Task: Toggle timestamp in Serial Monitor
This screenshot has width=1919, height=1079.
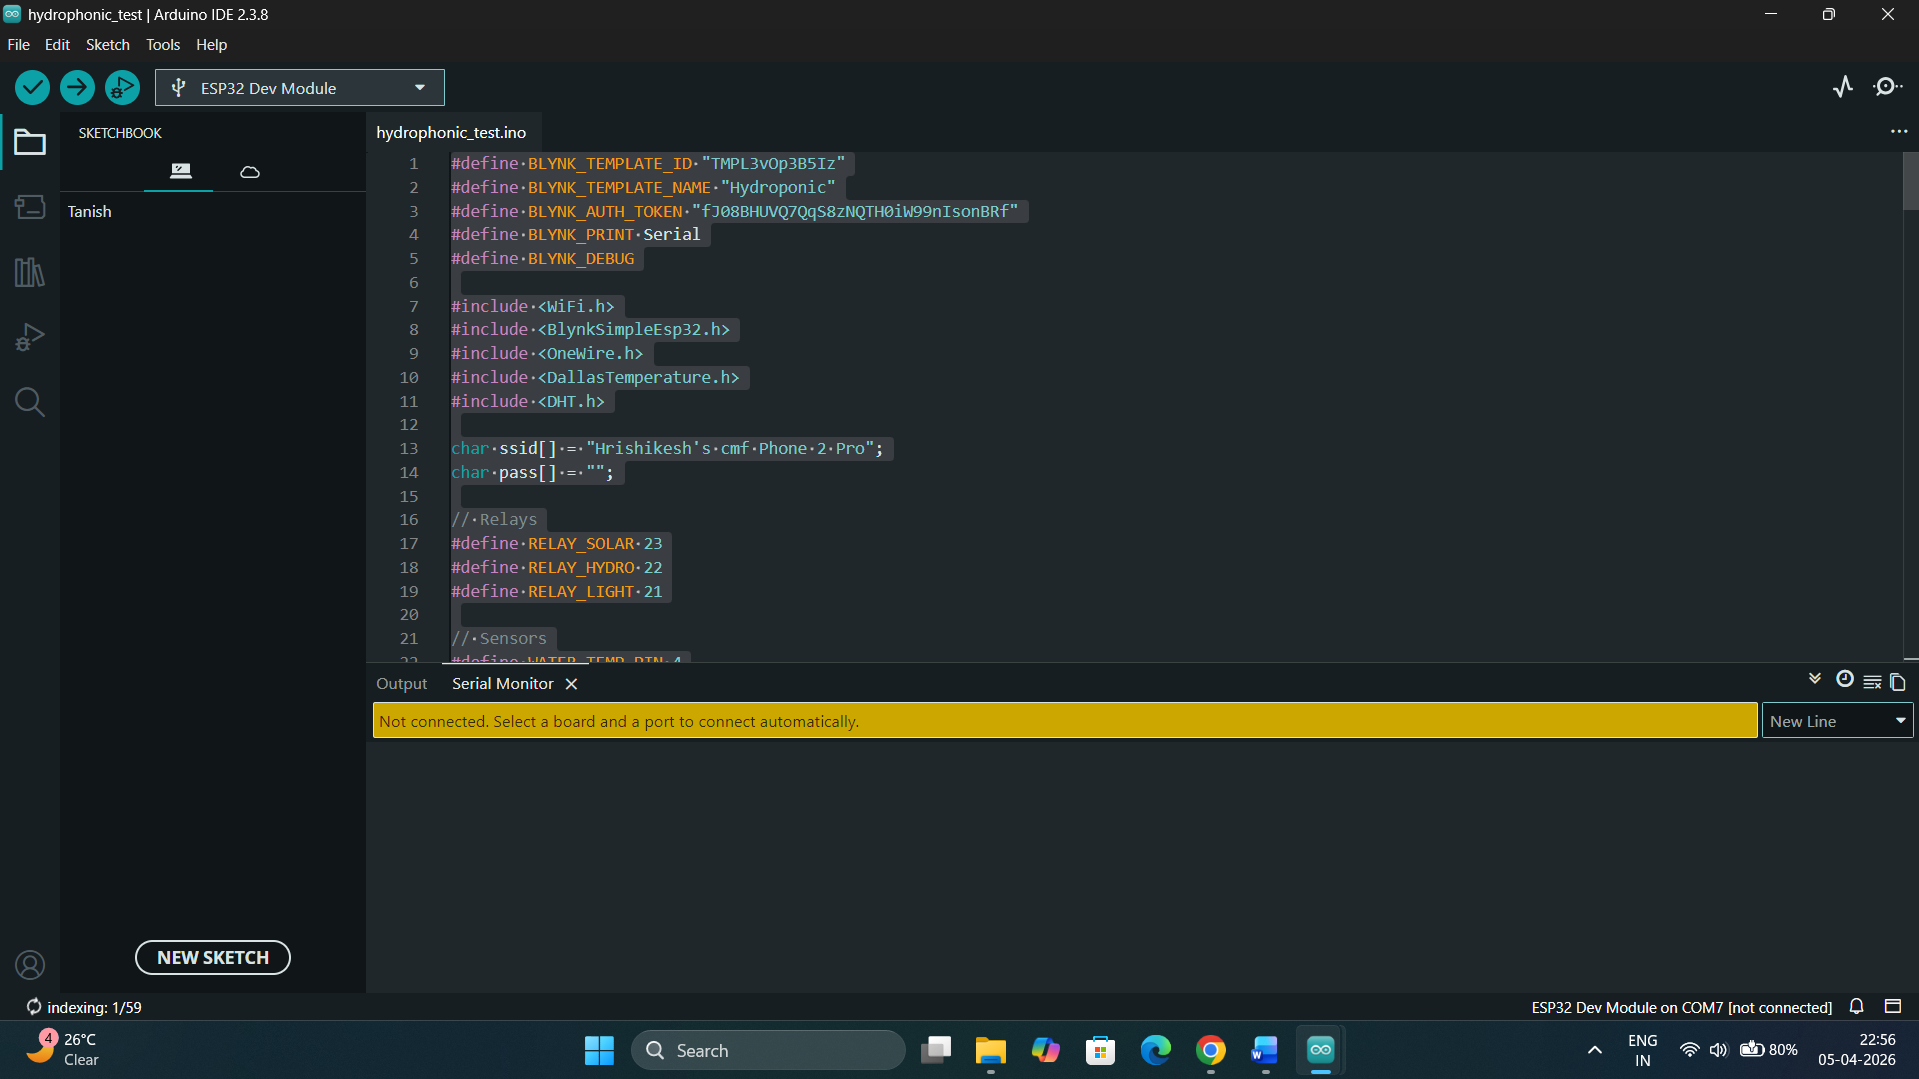Action: pos(1845,680)
